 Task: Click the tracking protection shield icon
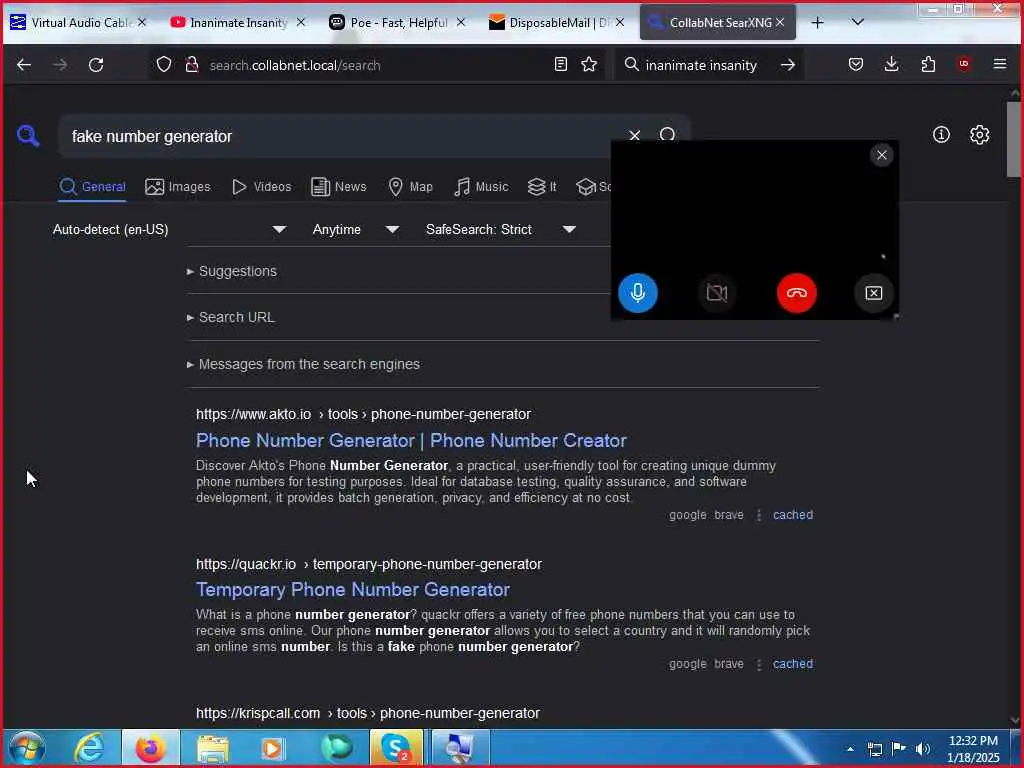pyautogui.click(x=164, y=65)
